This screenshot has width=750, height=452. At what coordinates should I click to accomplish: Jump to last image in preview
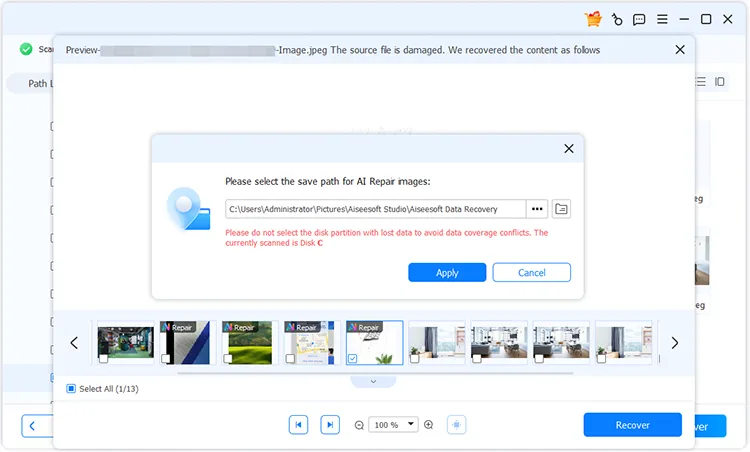330,425
